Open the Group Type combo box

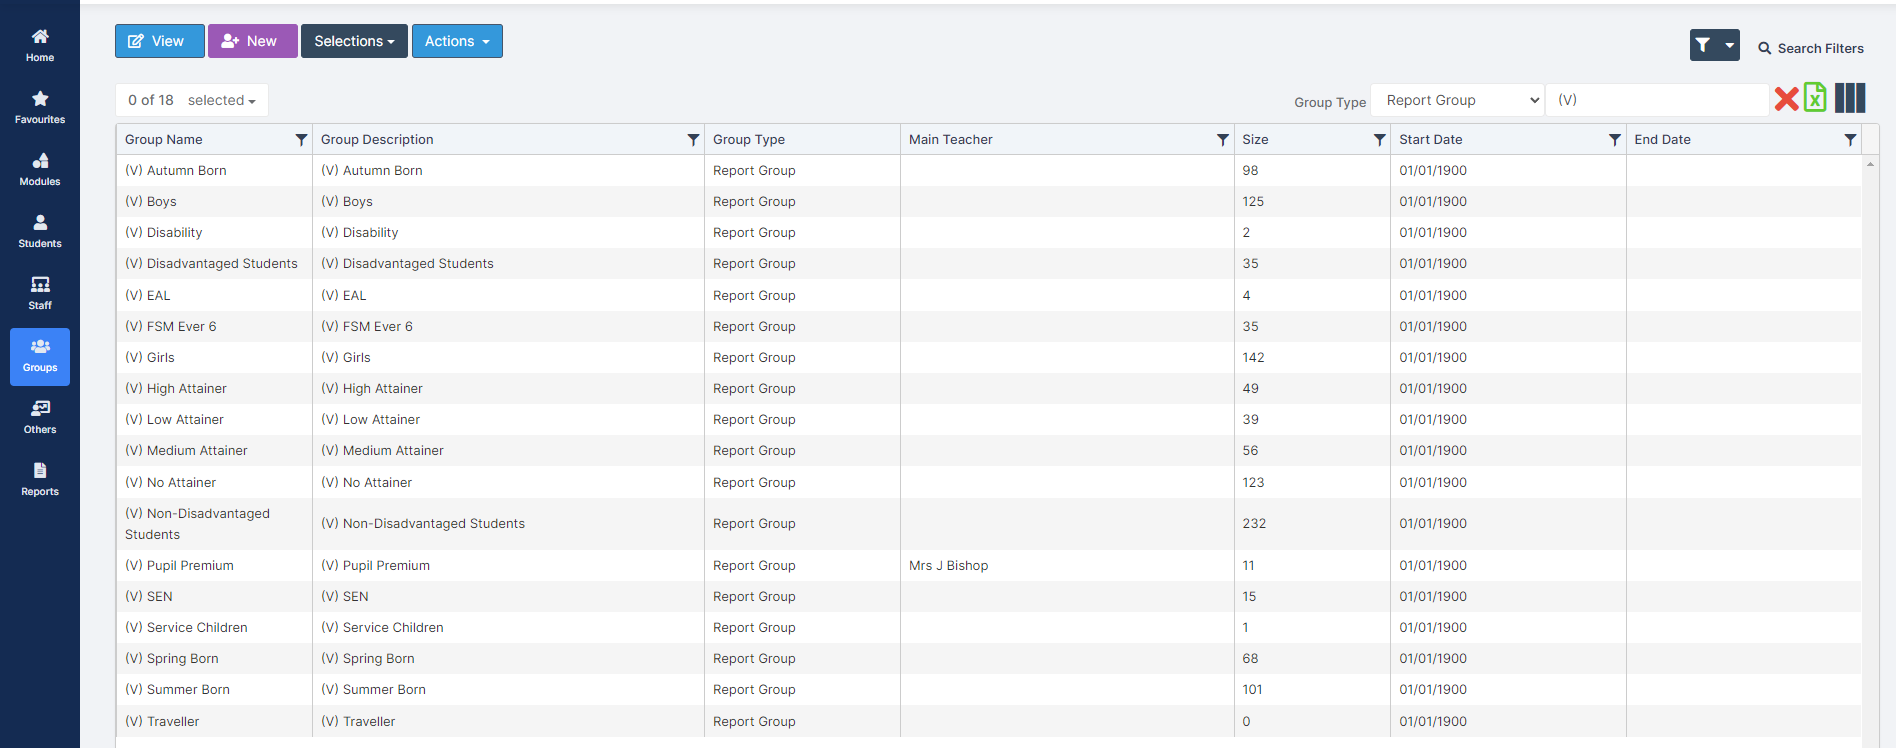click(x=1457, y=100)
